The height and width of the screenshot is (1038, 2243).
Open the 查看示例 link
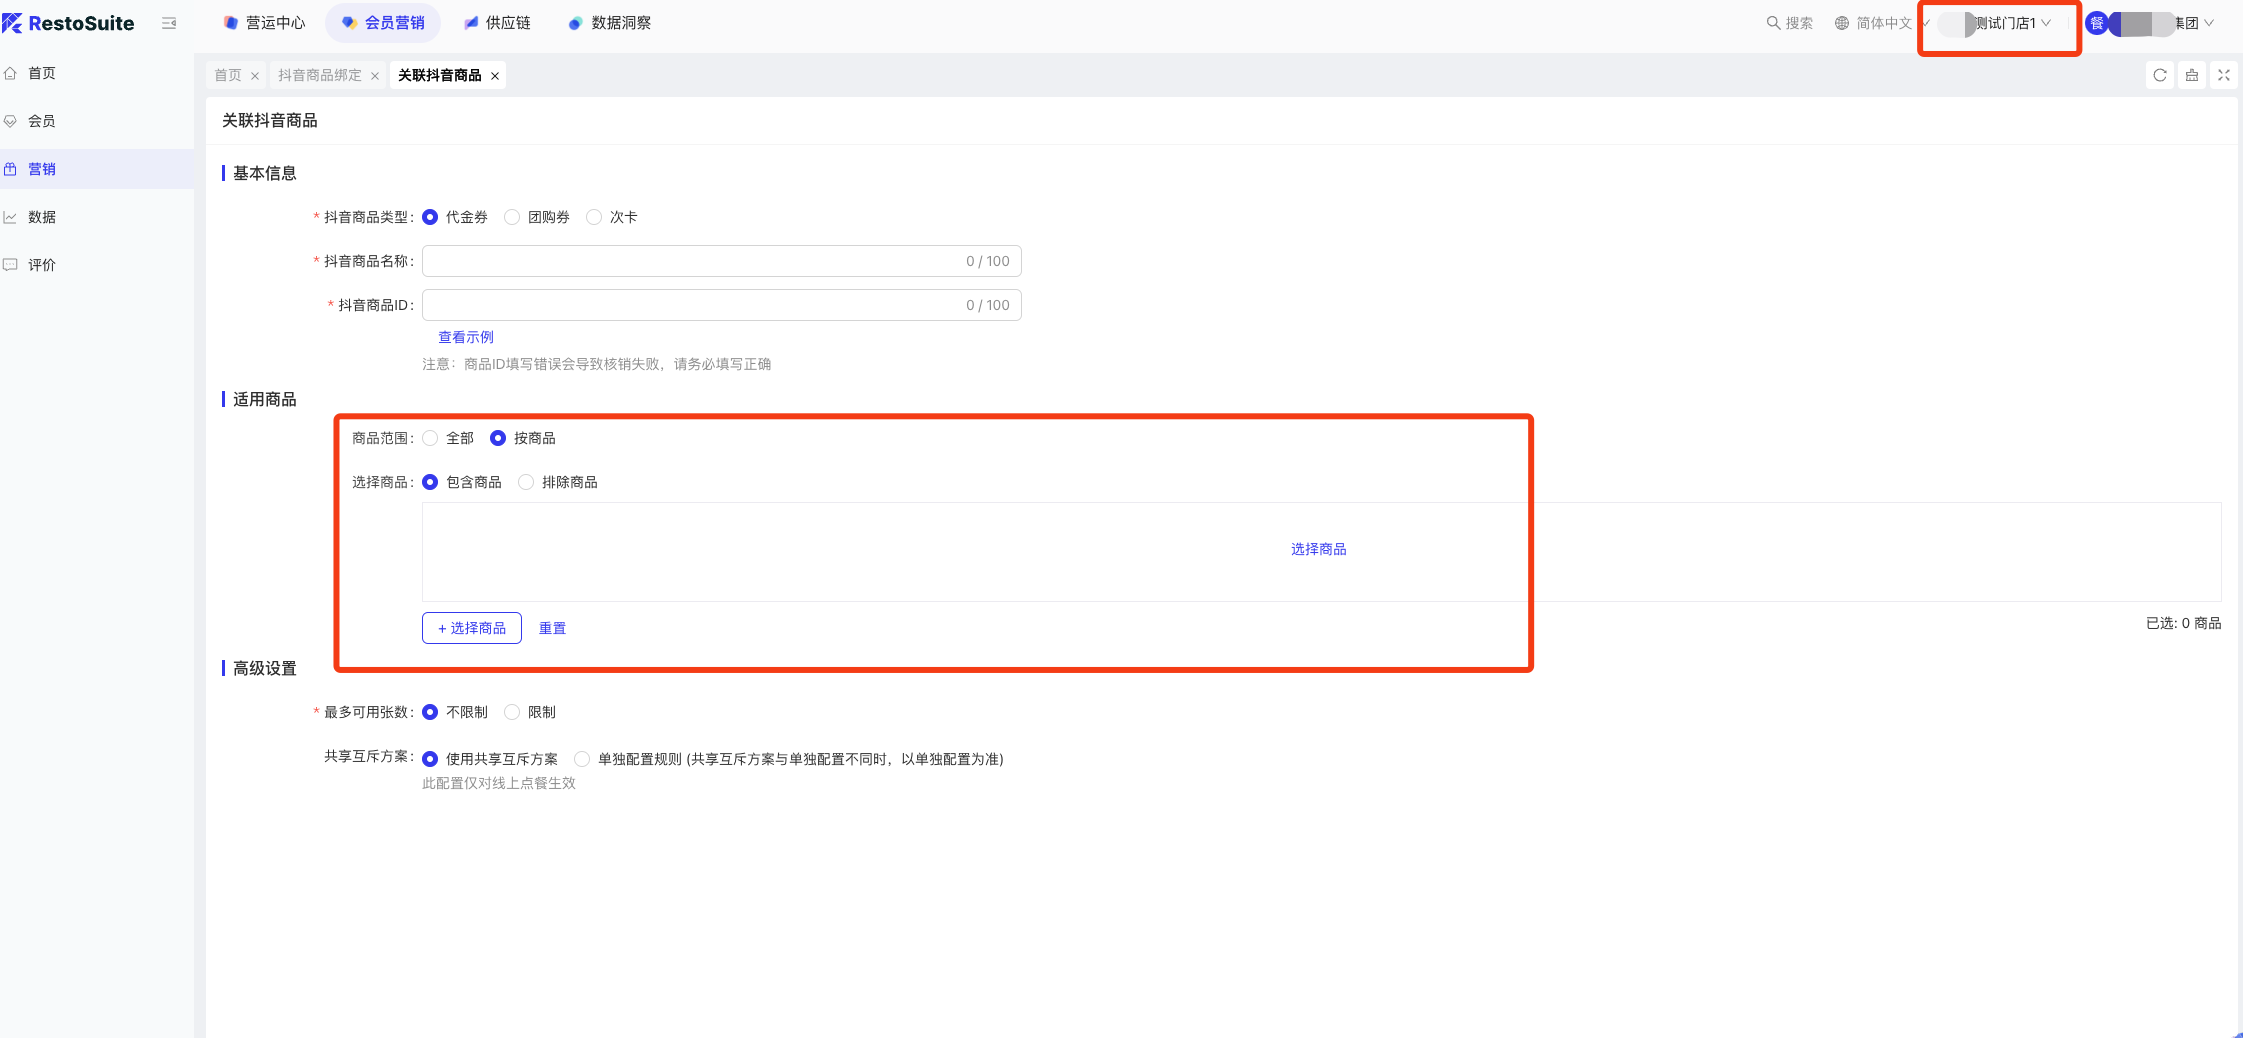coord(465,337)
